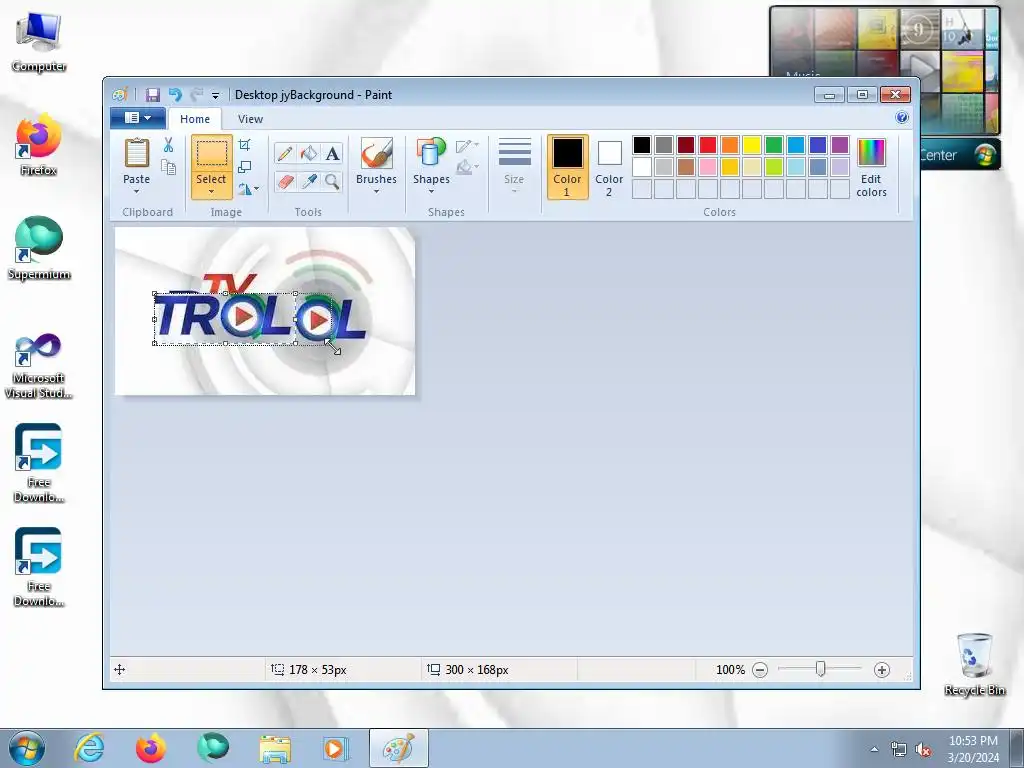This screenshot has height=768, width=1024.
Task: Open the Supermium desktop shortcut
Action: (39, 248)
